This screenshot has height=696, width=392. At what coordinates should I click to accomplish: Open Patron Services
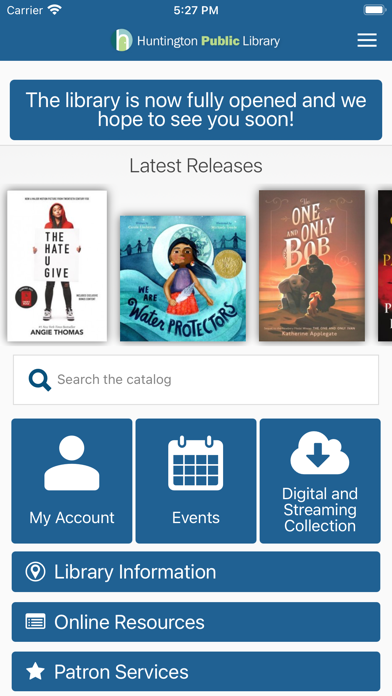pyautogui.click(x=196, y=672)
